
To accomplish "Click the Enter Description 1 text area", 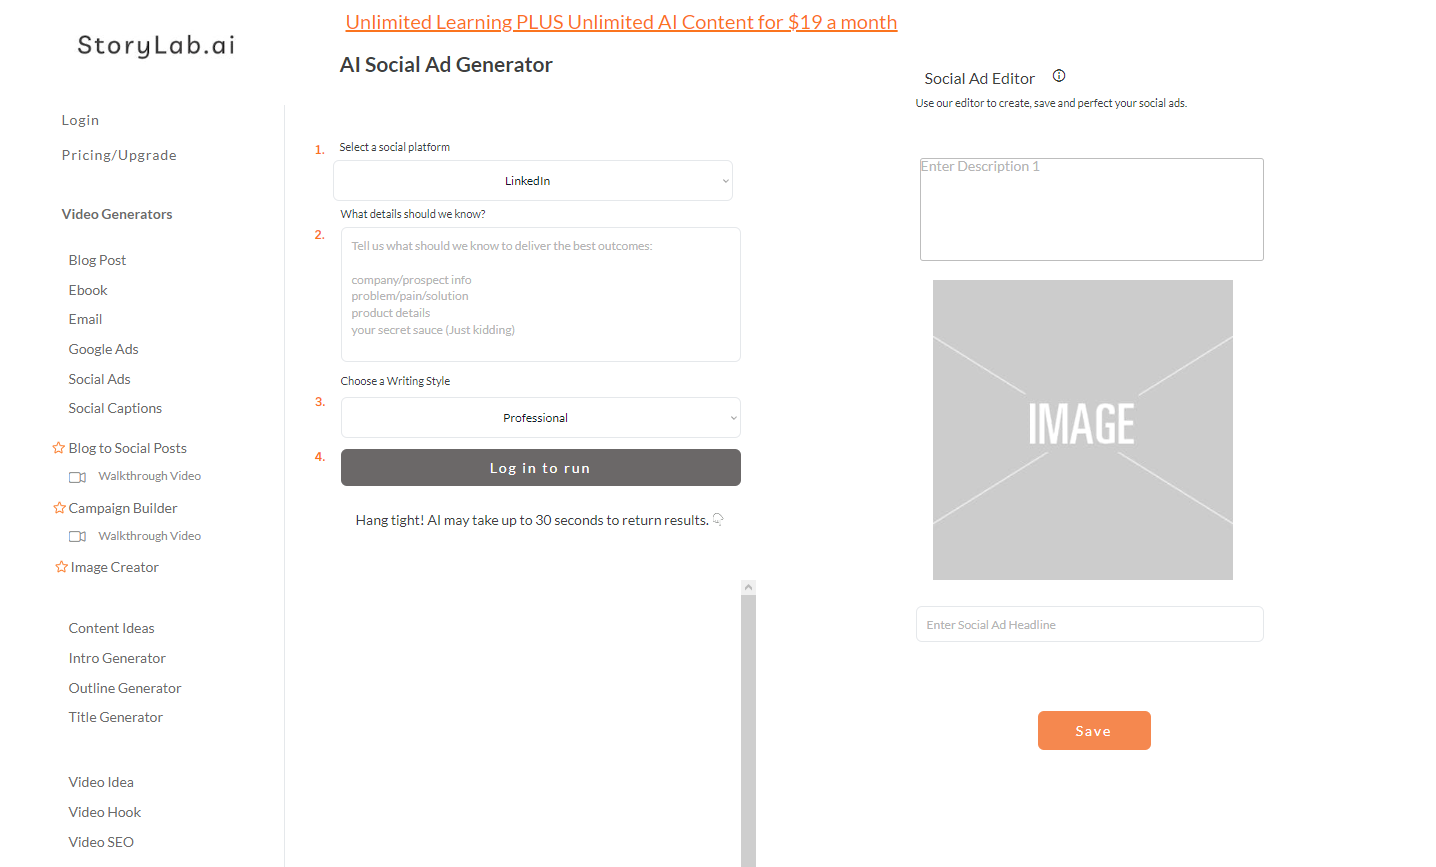I will point(1091,209).
